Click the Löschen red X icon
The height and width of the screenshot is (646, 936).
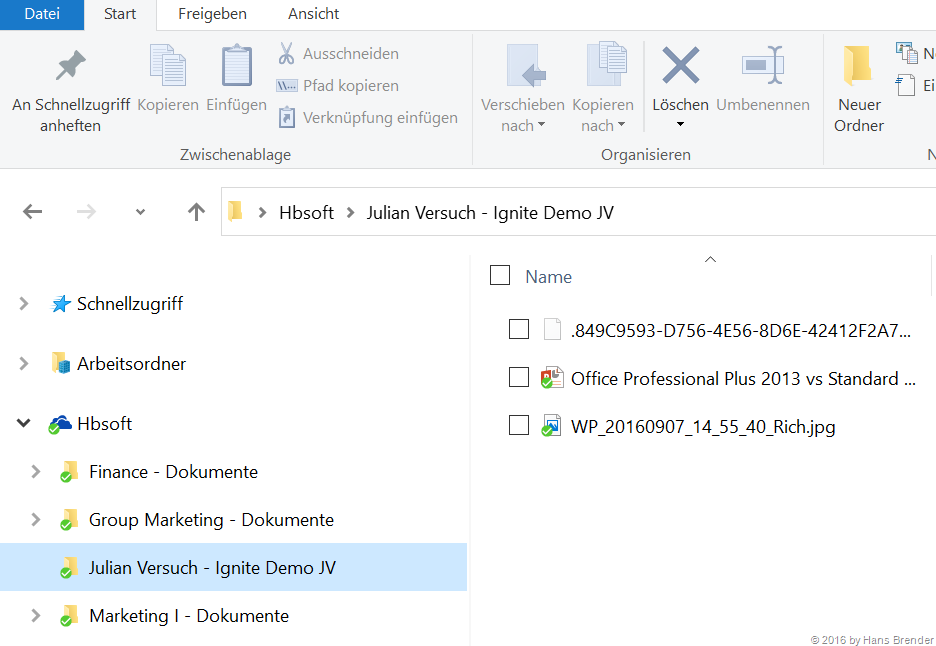(680, 66)
